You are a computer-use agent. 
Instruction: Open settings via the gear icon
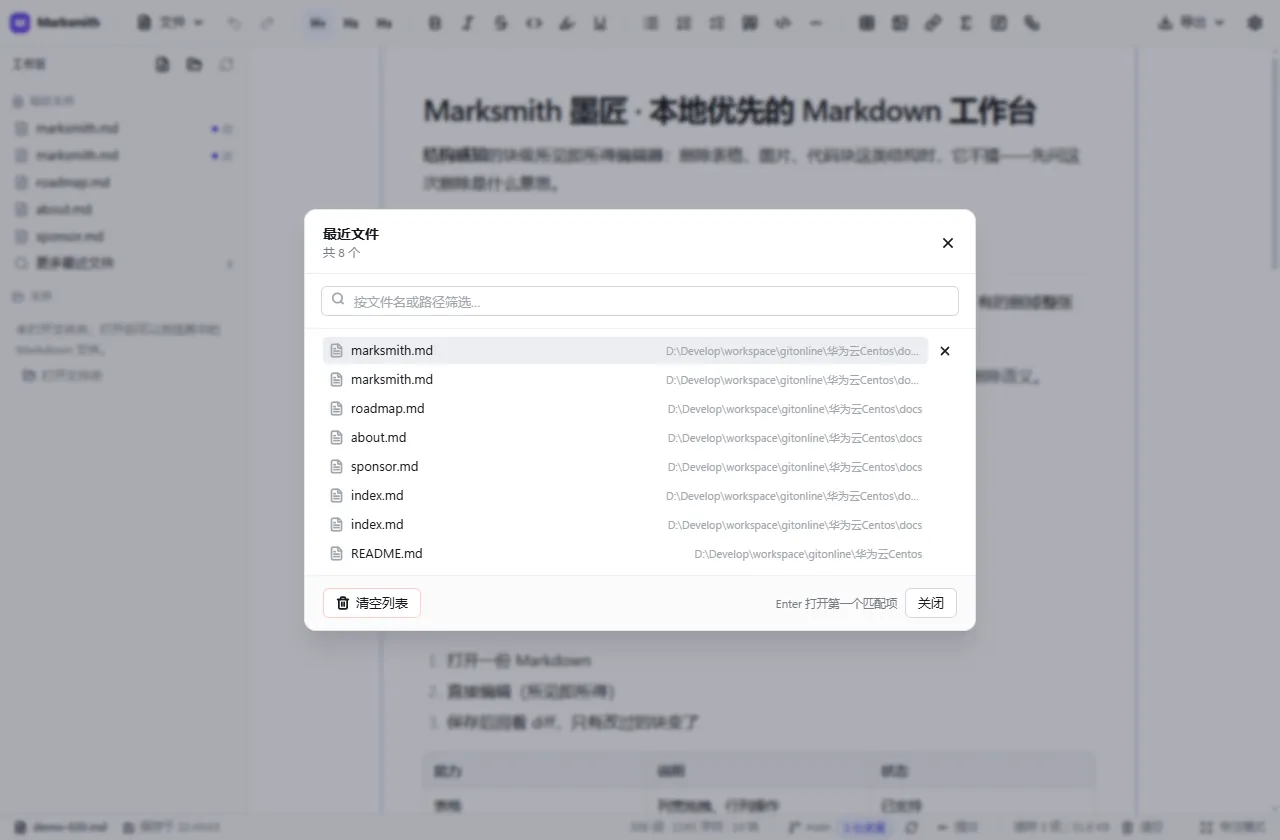point(1255,23)
